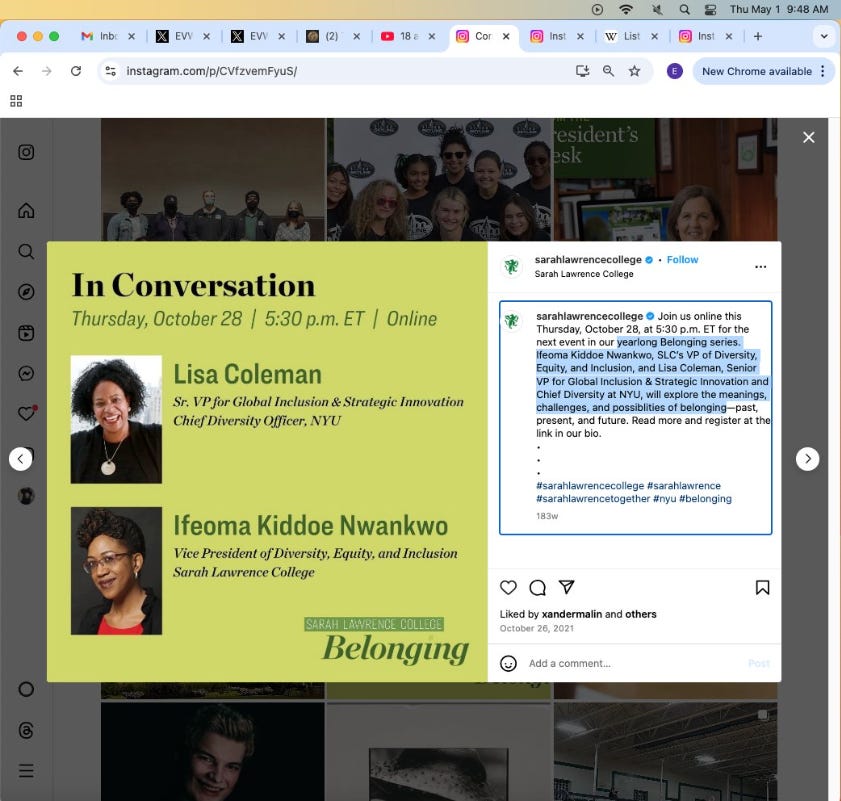Open Search in Instagram sidebar
Screen dimensions: 841x801
pyautogui.click(x=26, y=251)
